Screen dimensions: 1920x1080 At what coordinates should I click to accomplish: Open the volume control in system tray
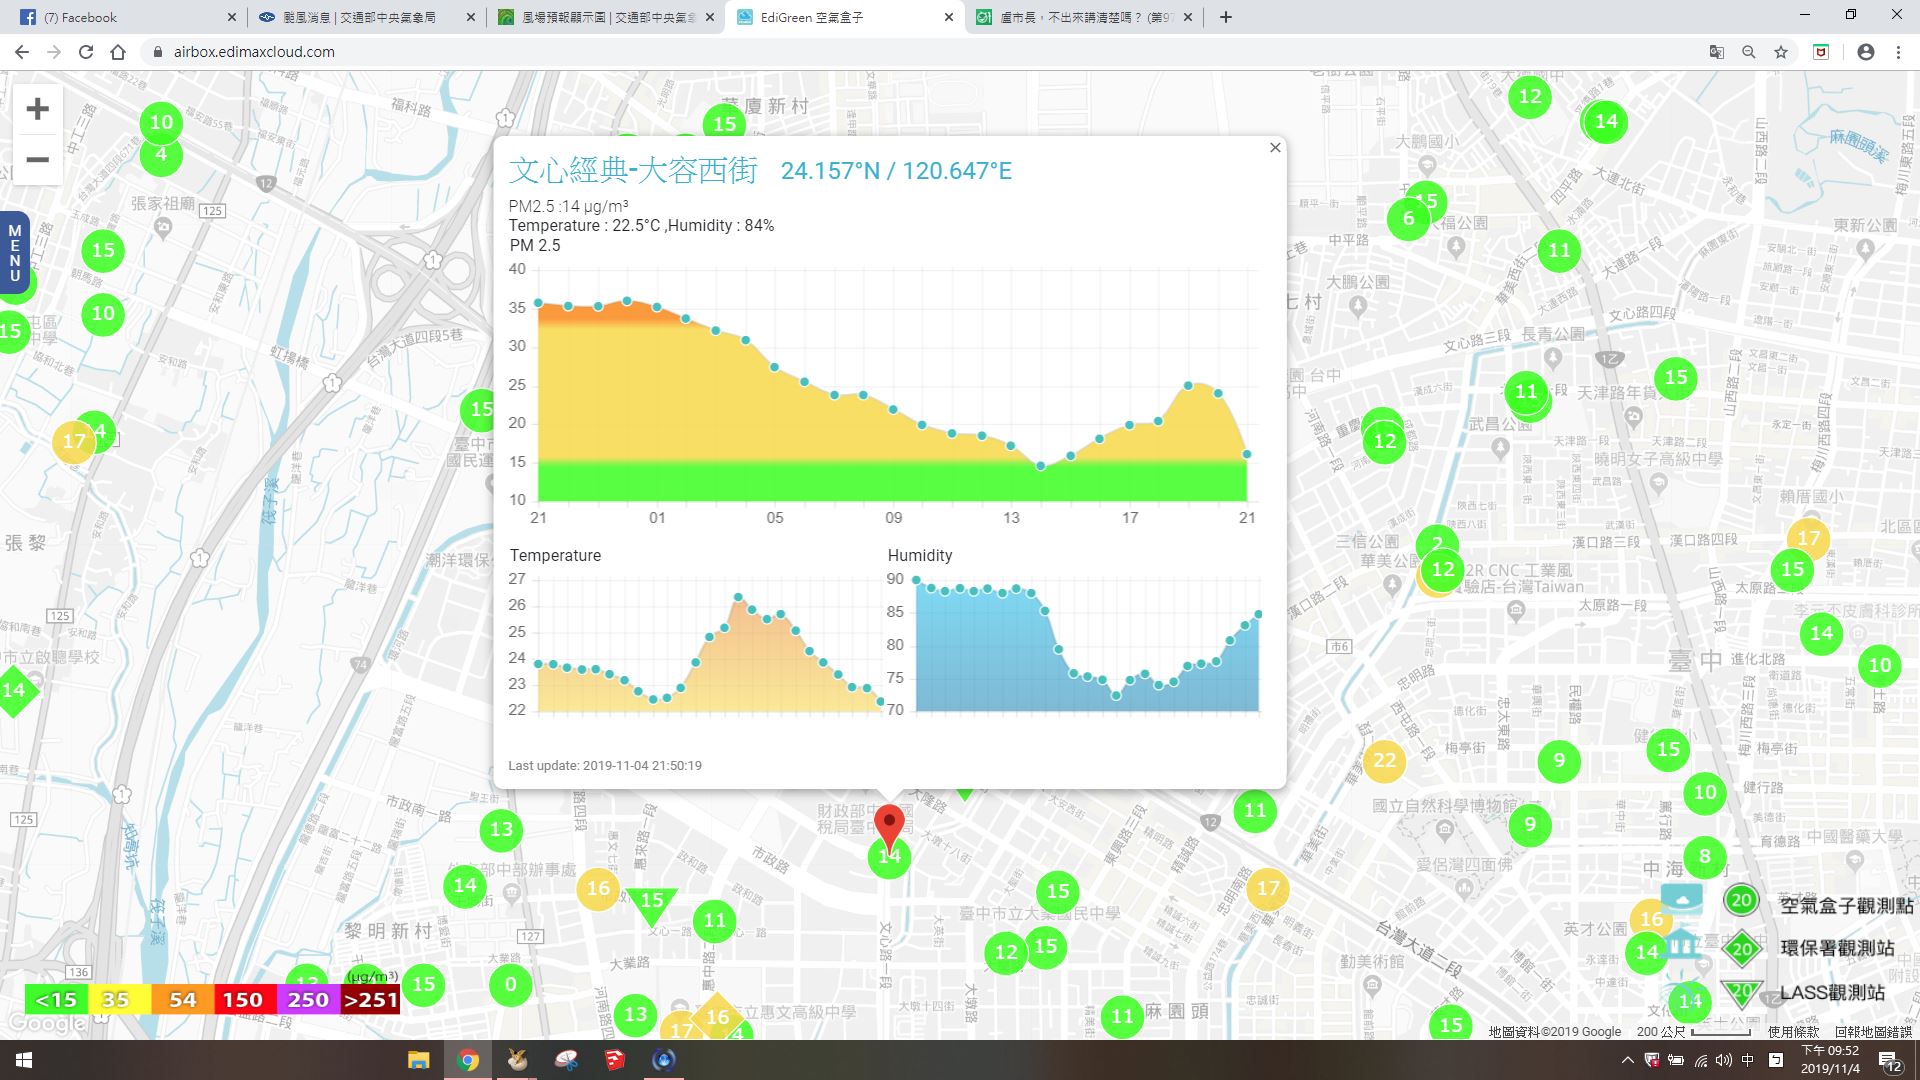[x=1723, y=1060]
